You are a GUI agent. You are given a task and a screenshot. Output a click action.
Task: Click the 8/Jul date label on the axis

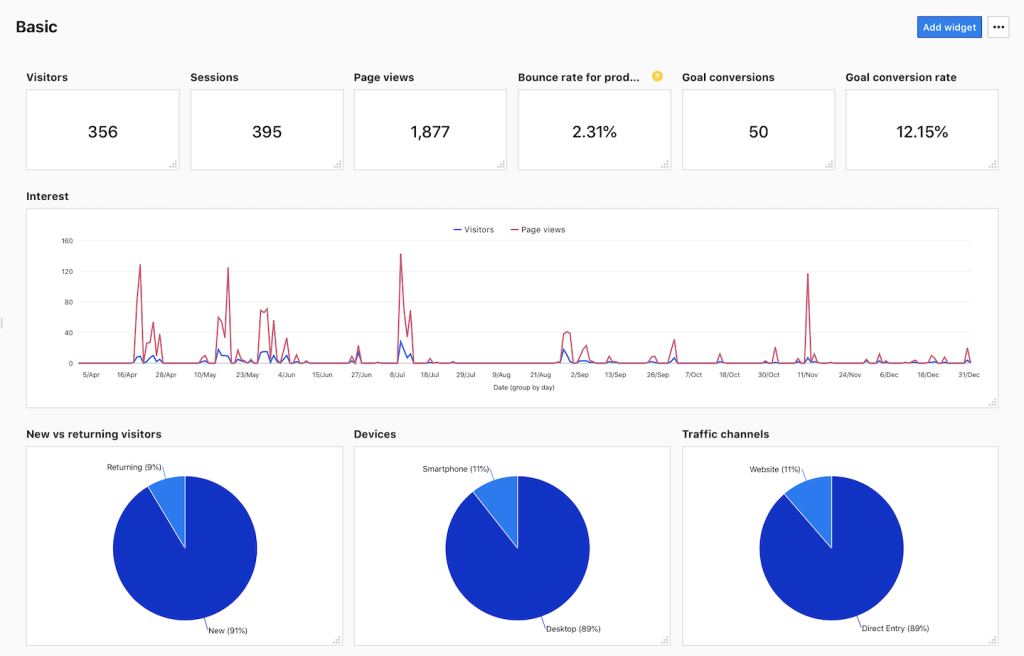point(397,375)
